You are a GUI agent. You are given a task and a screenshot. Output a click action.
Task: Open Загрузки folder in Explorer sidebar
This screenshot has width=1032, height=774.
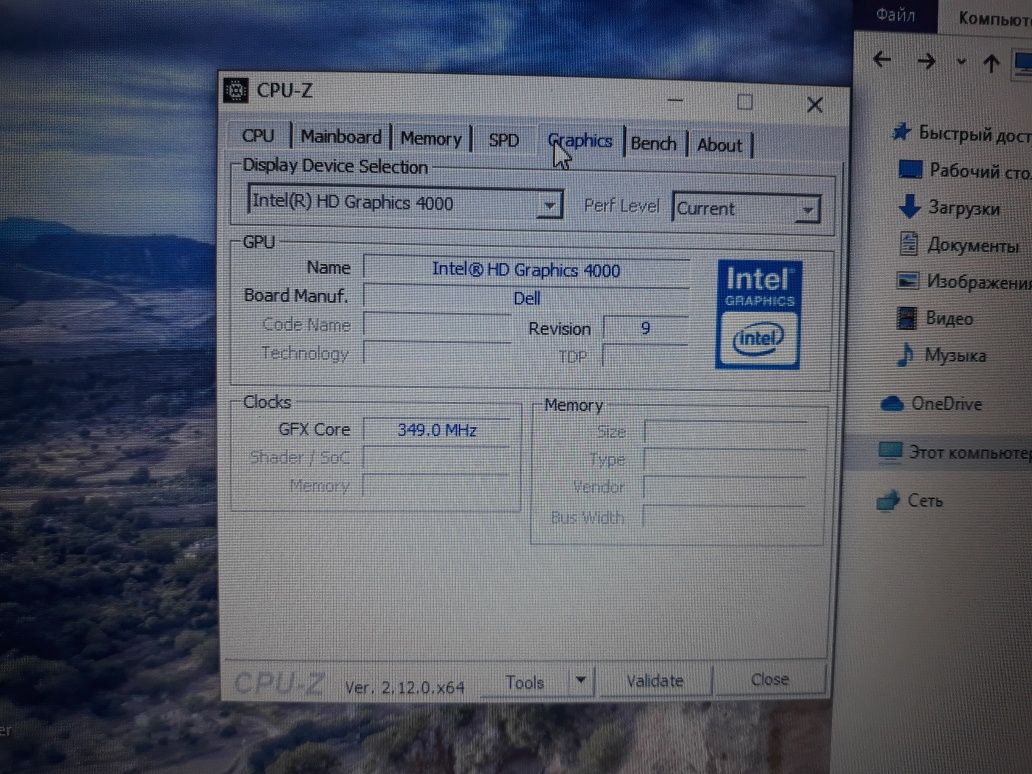964,208
